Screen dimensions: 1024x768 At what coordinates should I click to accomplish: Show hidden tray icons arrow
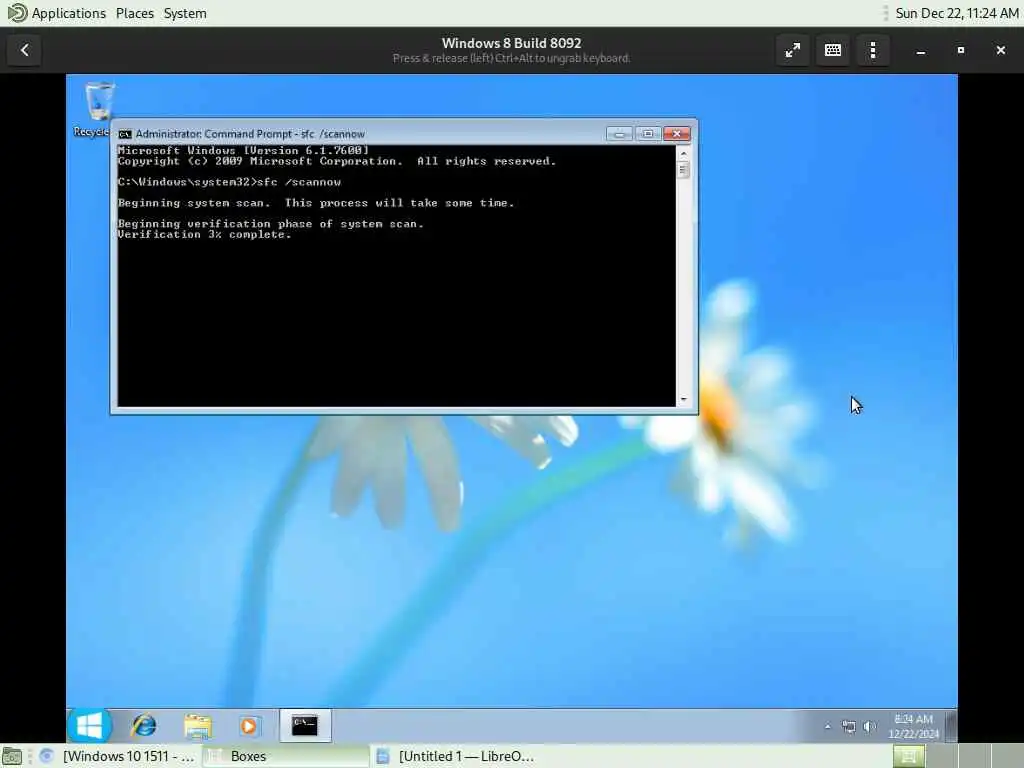pyautogui.click(x=827, y=726)
